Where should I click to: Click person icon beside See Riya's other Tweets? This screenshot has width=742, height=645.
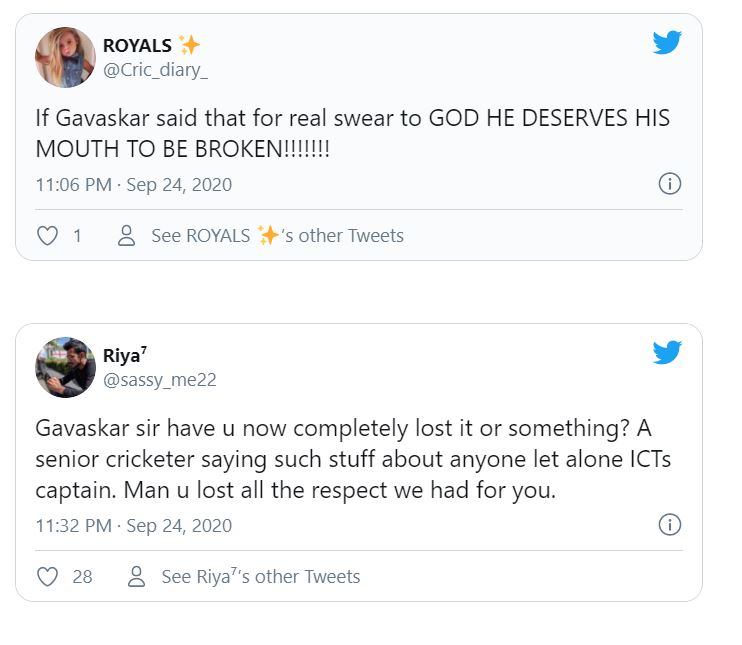click(137, 577)
